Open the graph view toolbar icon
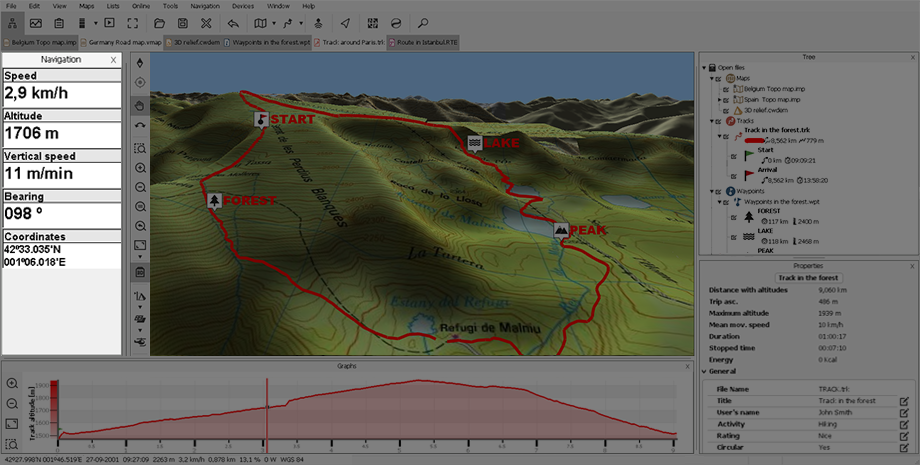 (x=36, y=22)
